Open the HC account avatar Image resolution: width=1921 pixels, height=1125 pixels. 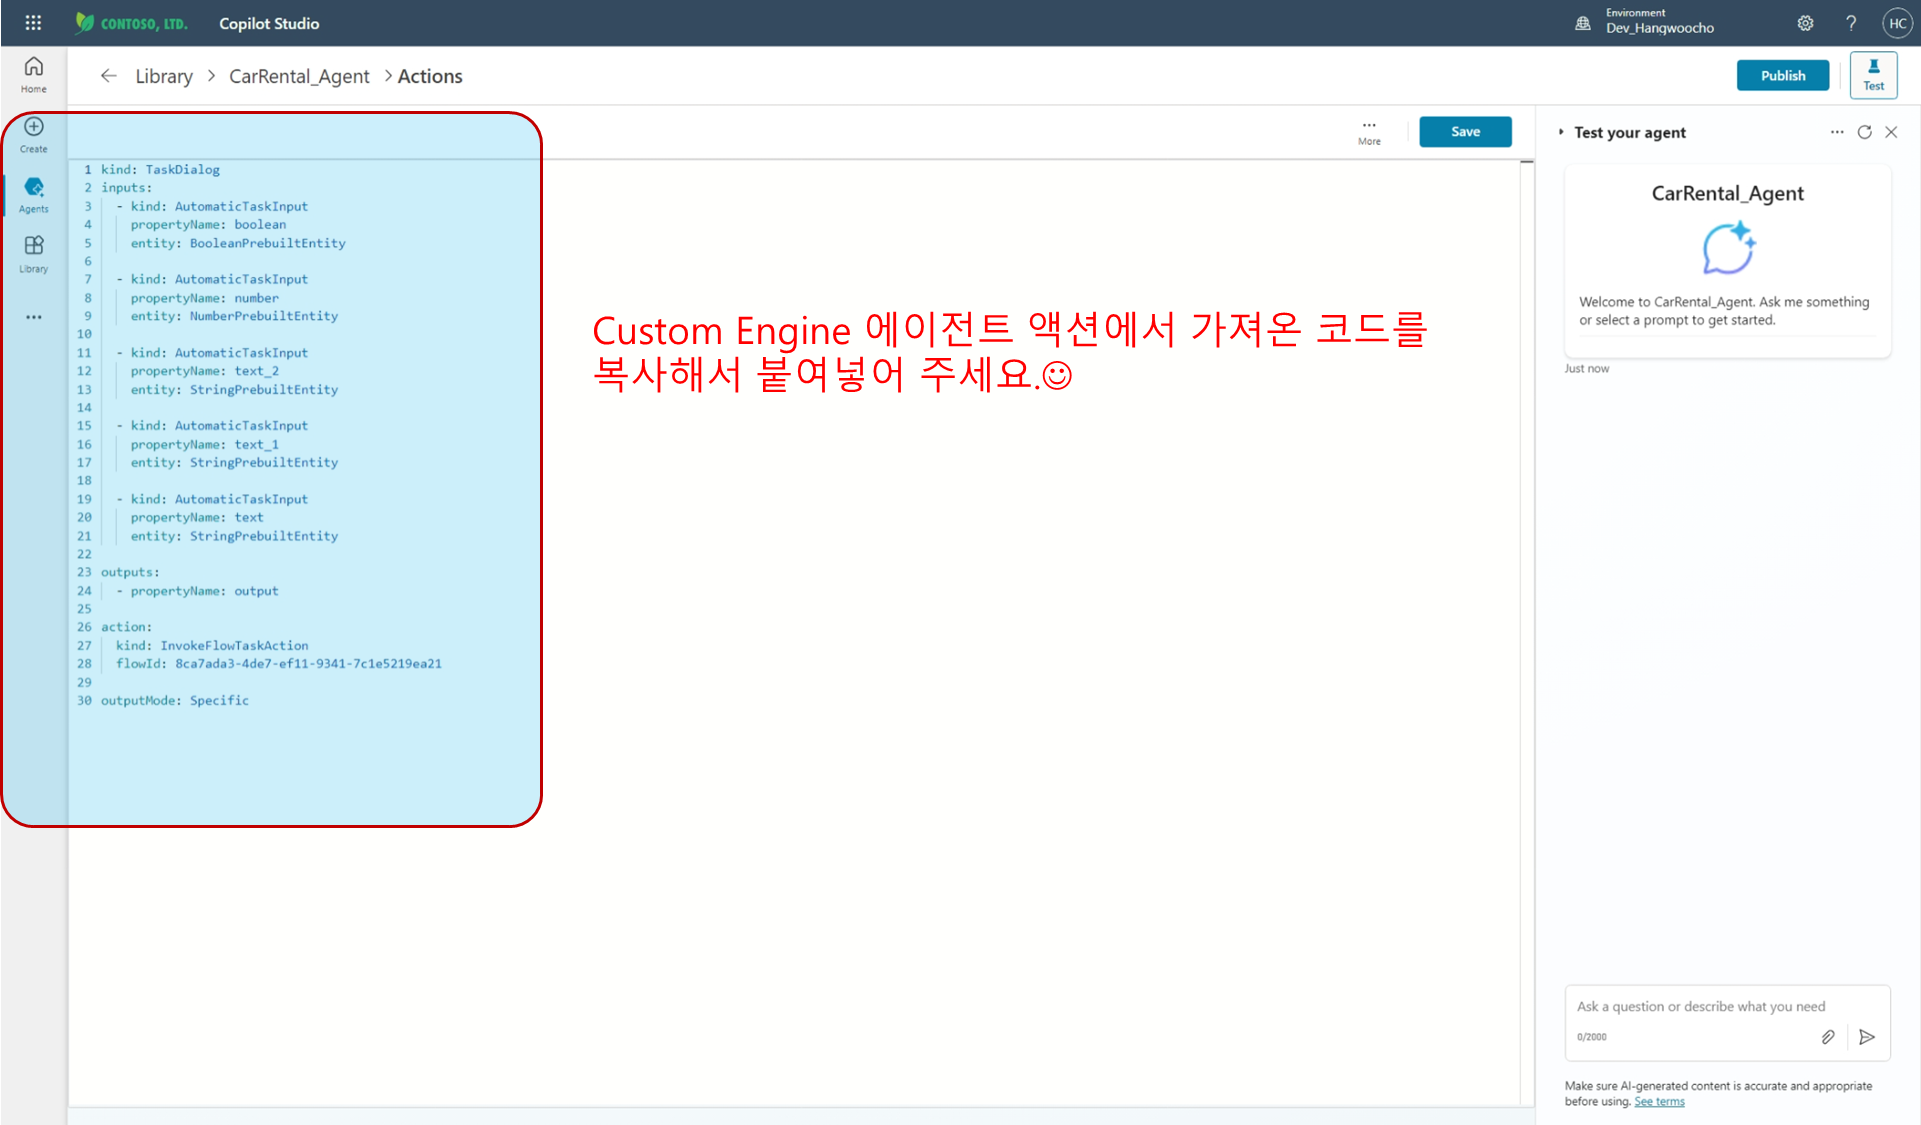click(x=1897, y=23)
